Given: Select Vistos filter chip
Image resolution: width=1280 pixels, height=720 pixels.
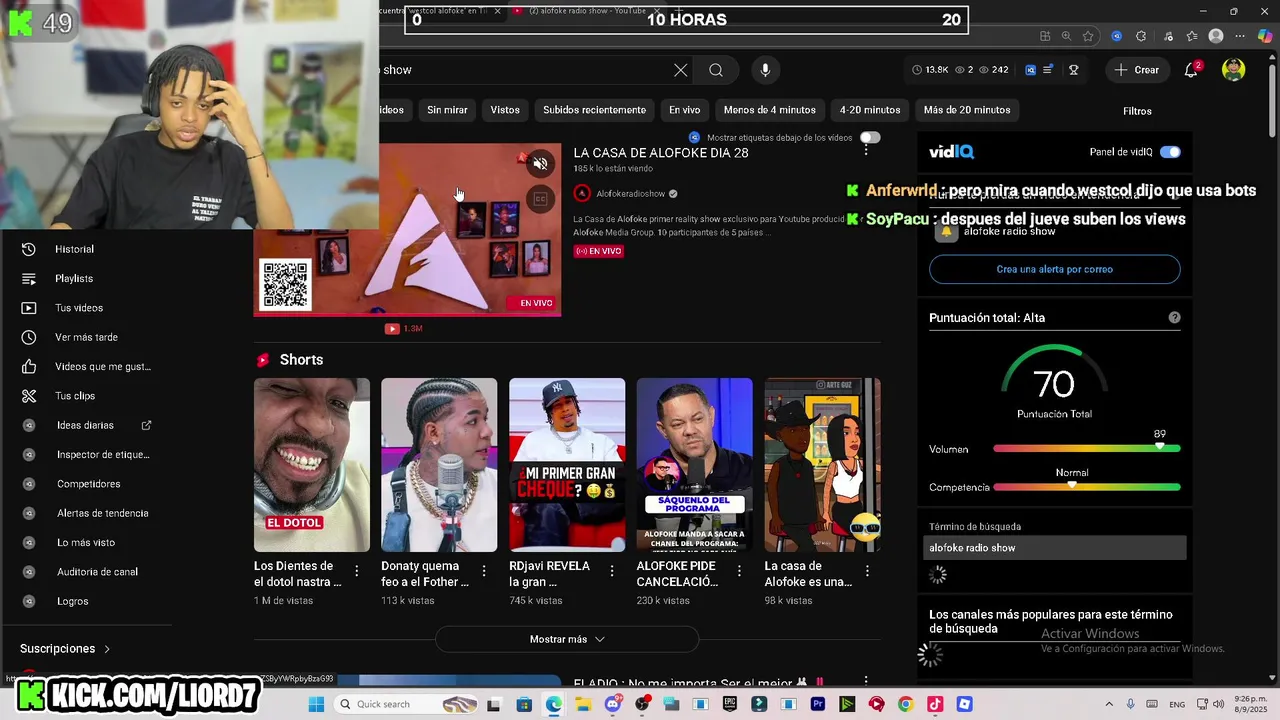Looking at the screenshot, I should coord(505,110).
